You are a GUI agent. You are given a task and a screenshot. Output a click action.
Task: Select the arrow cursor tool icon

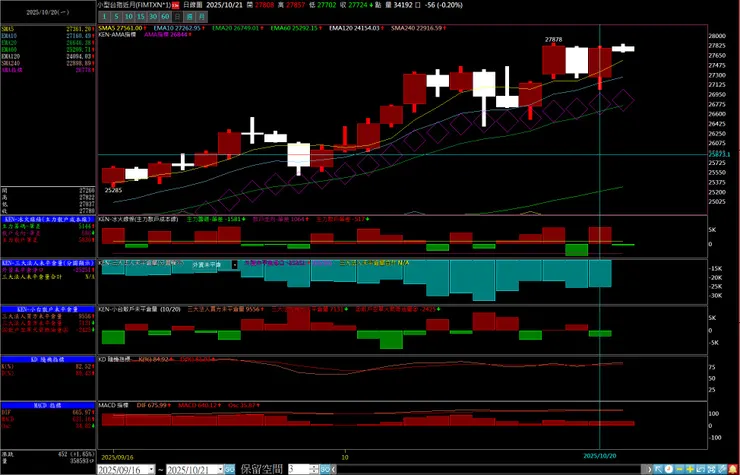coord(658,469)
